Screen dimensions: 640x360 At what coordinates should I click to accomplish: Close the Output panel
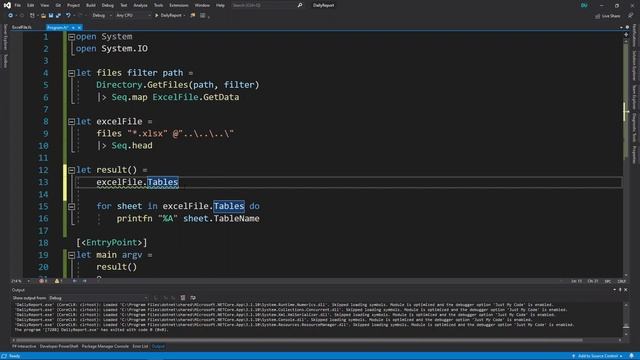coord(626,290)
